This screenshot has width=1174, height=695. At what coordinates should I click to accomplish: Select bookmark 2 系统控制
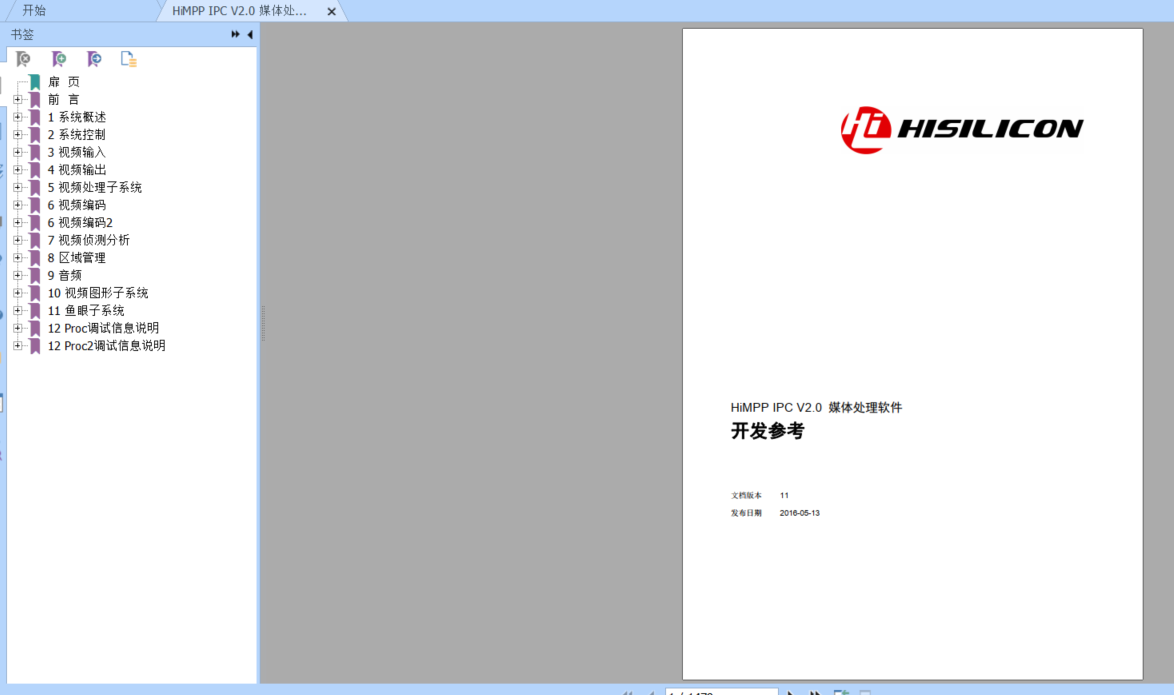click(x=77, y=135)
